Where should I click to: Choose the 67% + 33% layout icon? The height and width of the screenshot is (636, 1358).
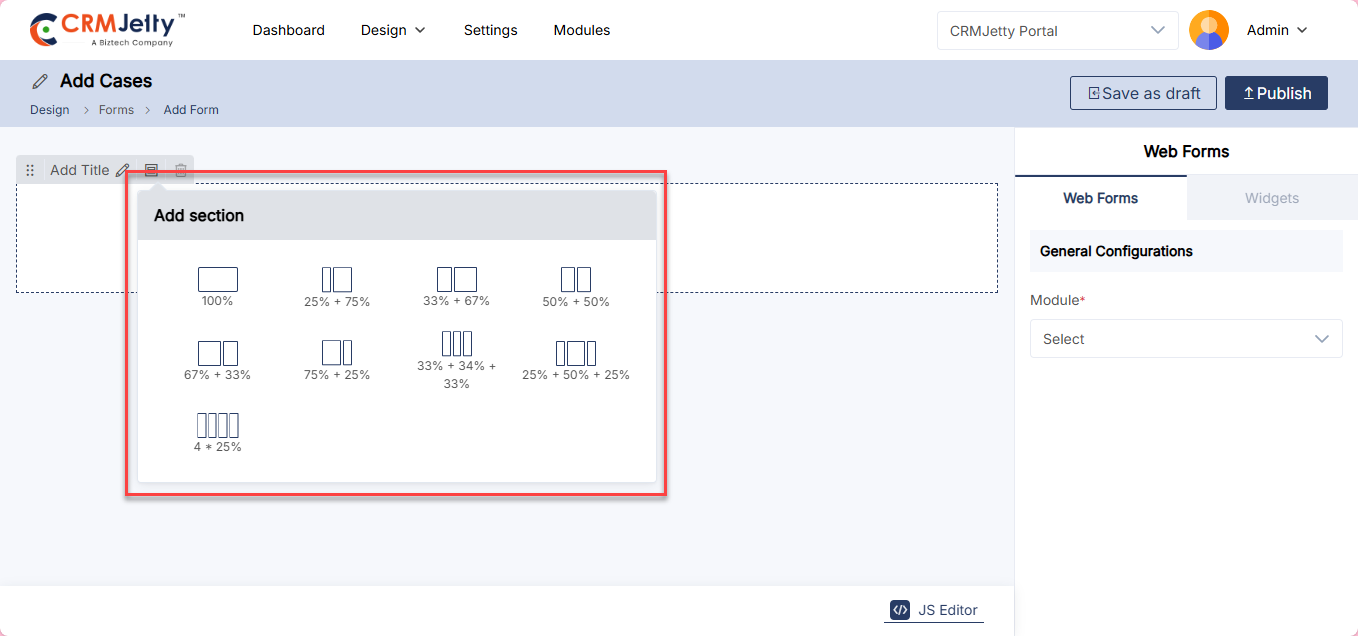pos(217,353)
